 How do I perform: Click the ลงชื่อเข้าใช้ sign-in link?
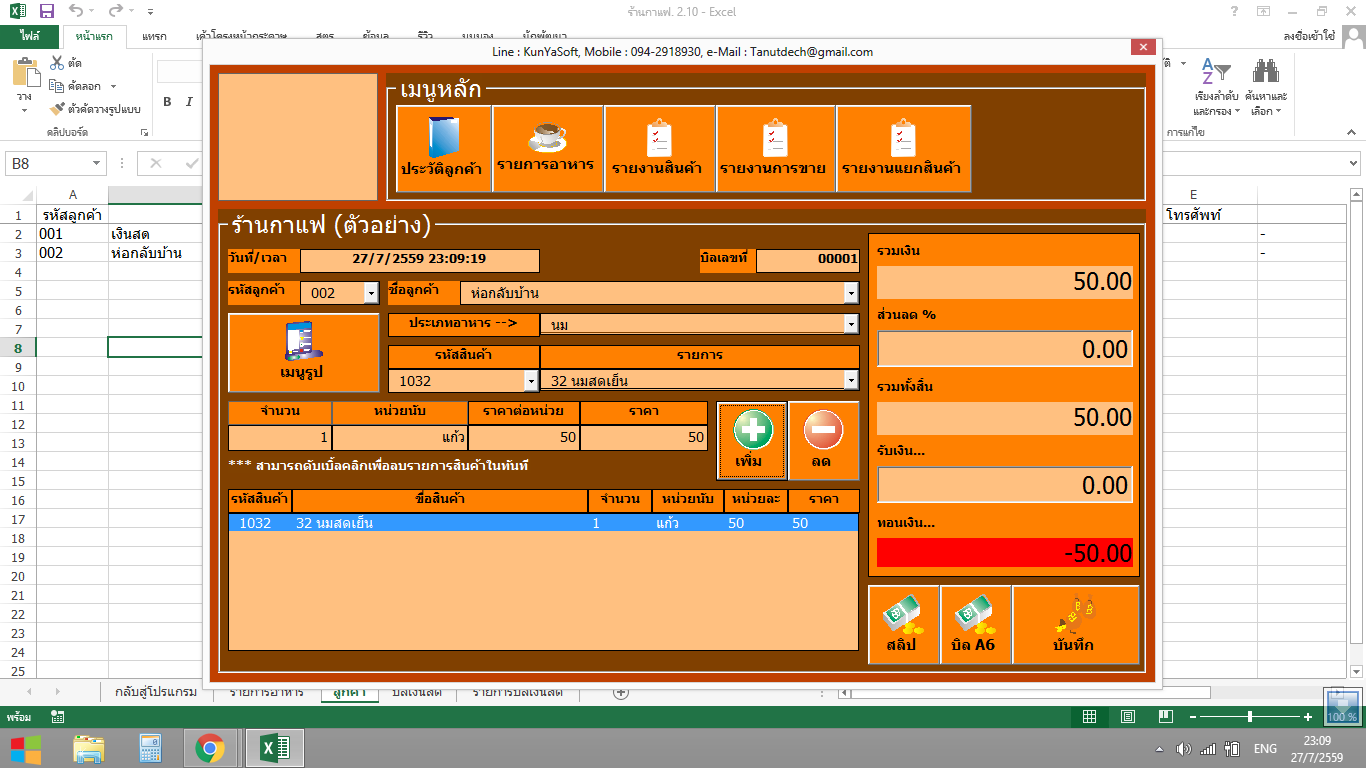tap(1310, 36)
